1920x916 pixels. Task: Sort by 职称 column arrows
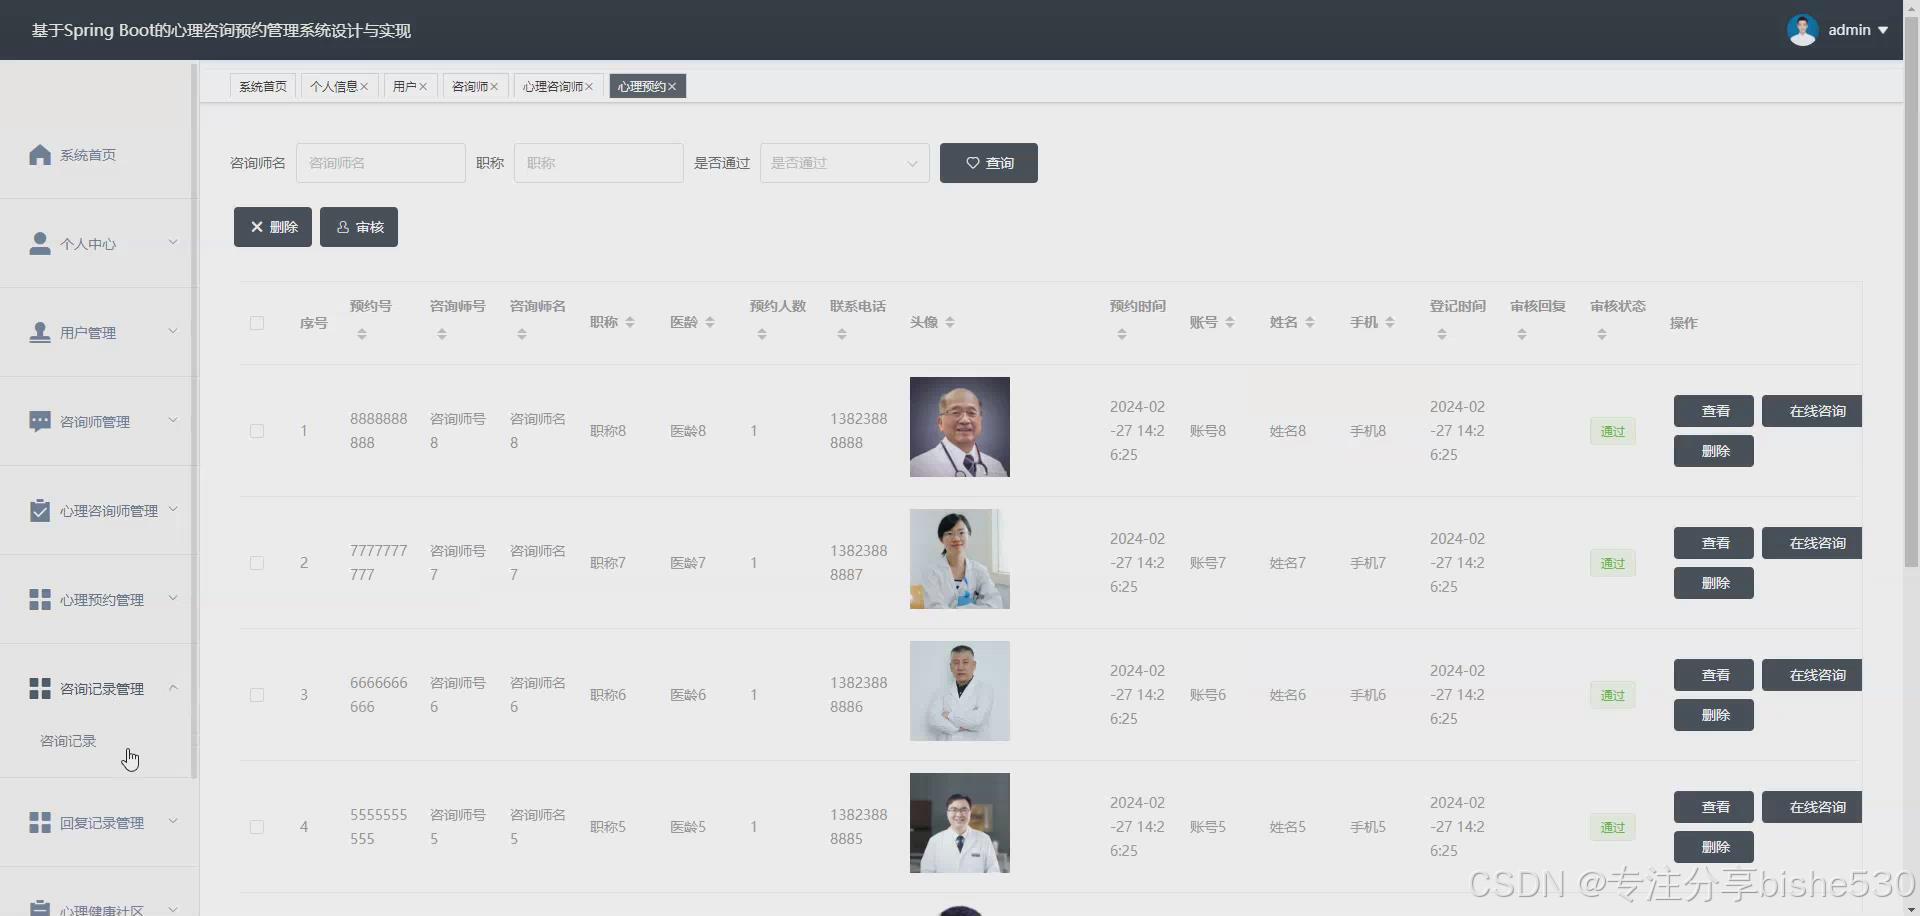(x=630, y=322)
